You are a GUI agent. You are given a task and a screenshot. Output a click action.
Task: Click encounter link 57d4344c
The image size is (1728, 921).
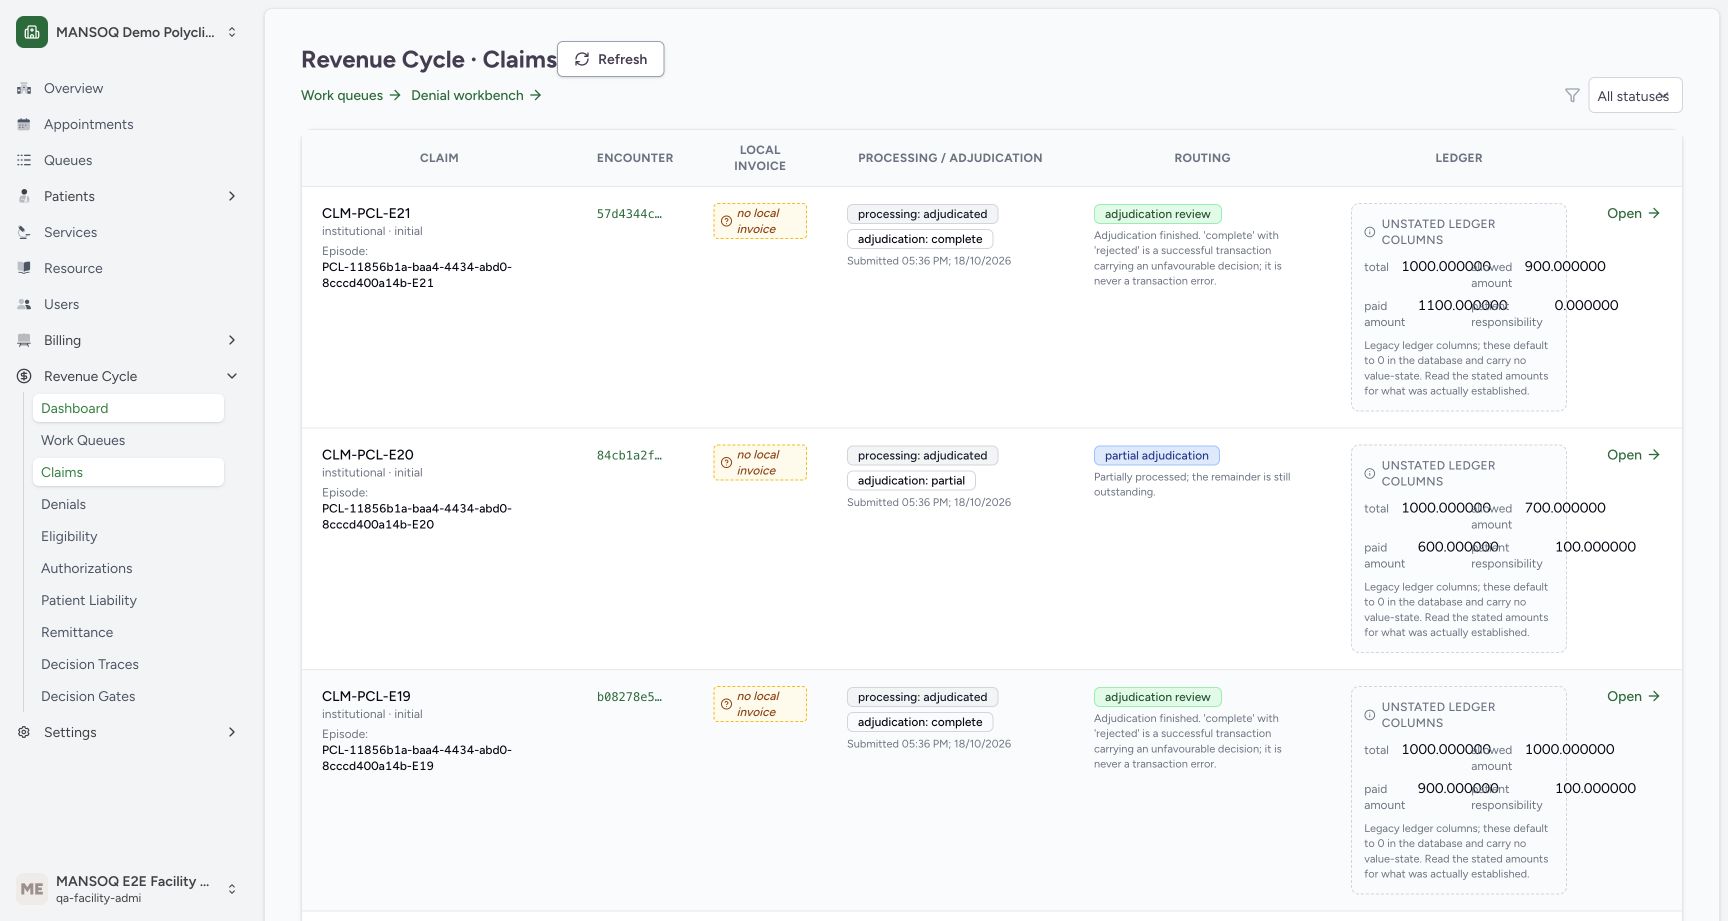629,214
